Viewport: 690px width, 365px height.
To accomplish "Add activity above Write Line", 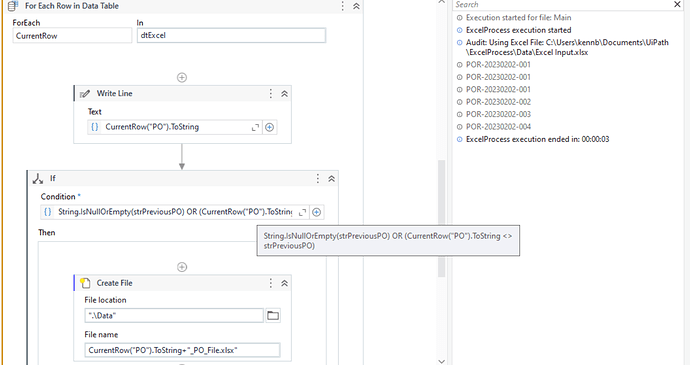I will 182,77.
